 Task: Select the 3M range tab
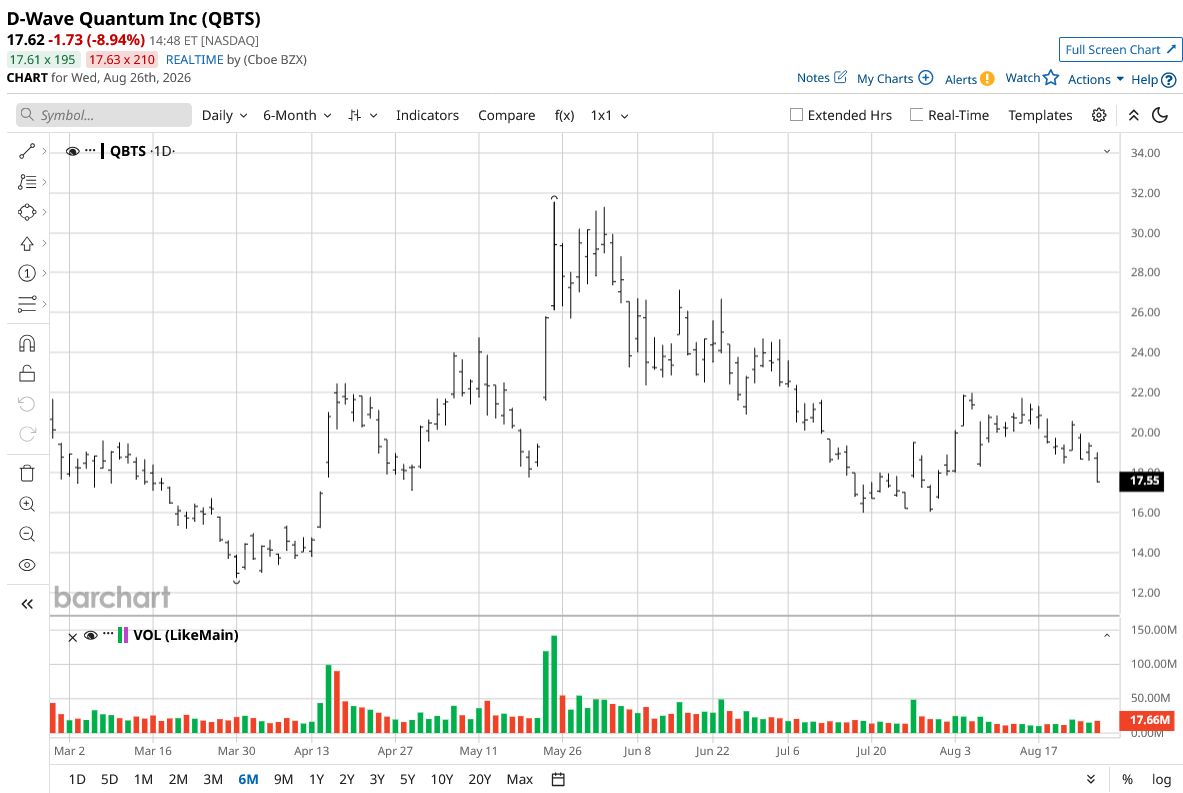click(x=213, y=779)
